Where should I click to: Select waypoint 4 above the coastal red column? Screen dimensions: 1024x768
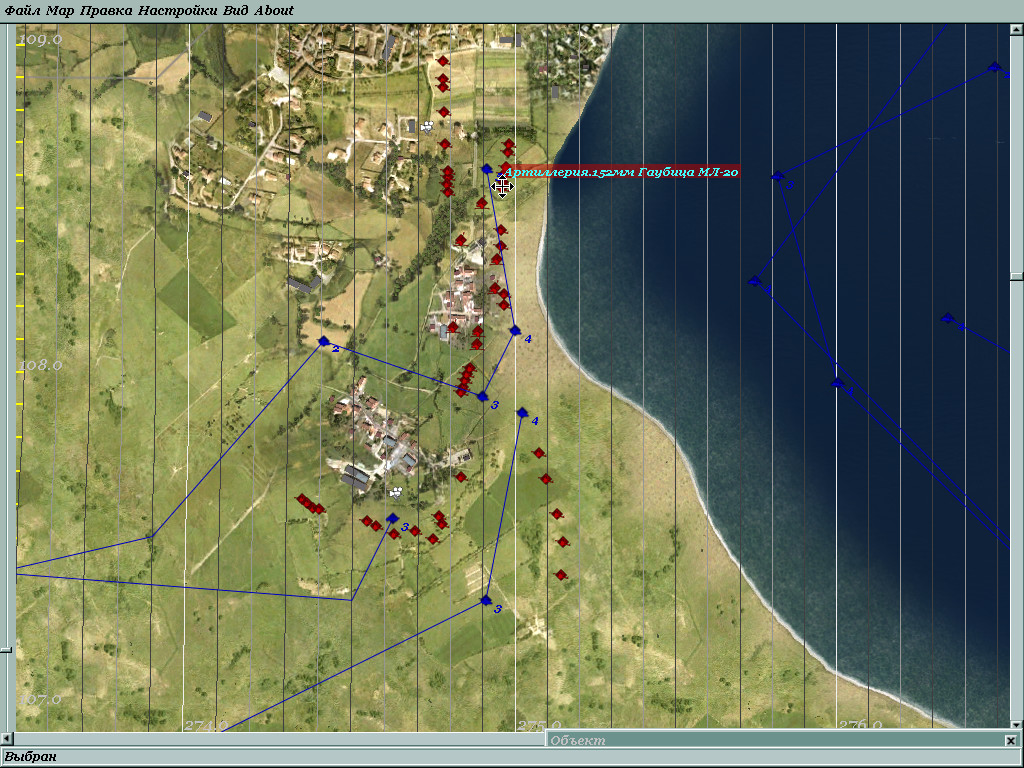pyautogui.click(x=522, y=413)
